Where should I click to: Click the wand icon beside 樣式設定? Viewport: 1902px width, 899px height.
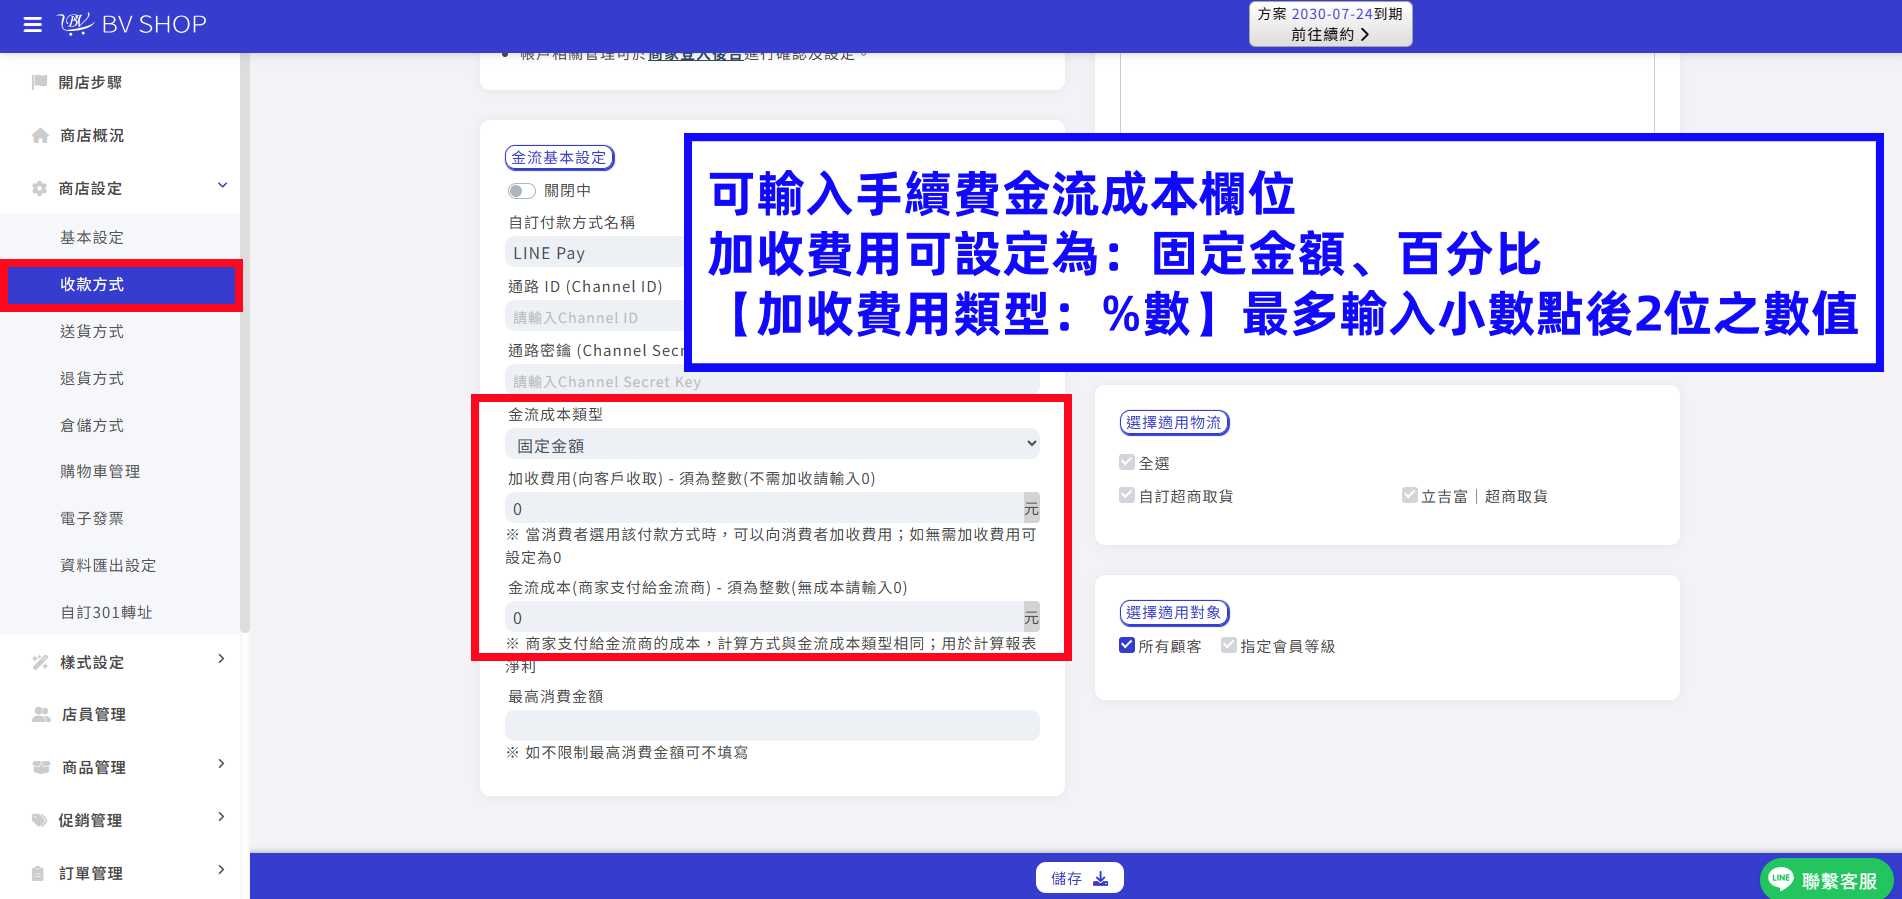40,662
